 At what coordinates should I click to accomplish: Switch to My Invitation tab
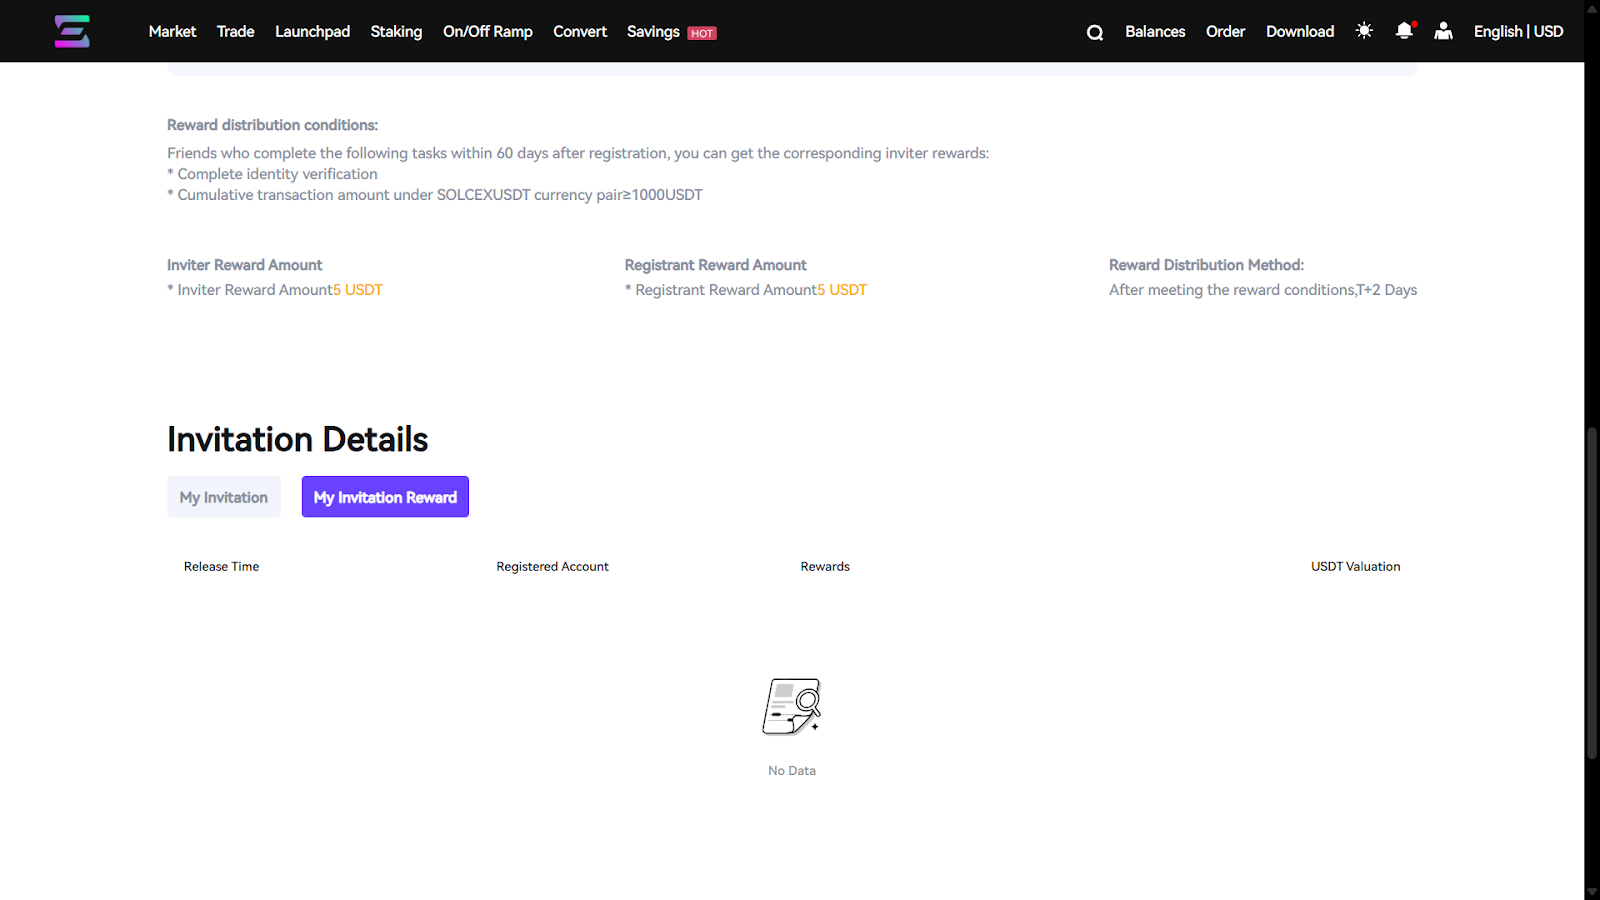click(x=224, y=497)
